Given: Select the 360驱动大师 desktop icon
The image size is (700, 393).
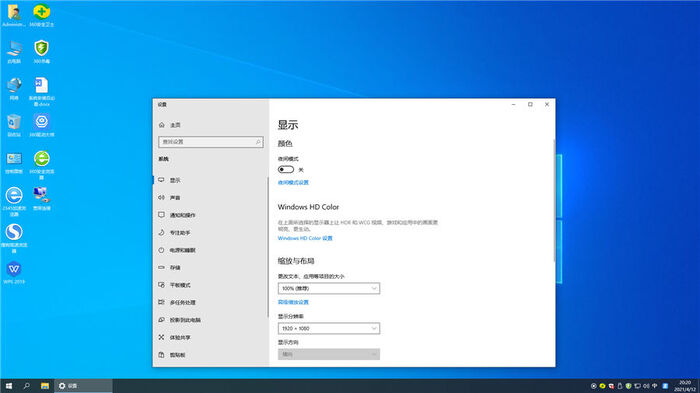Looking at the screenshot, I should click(x=42, y=125).
